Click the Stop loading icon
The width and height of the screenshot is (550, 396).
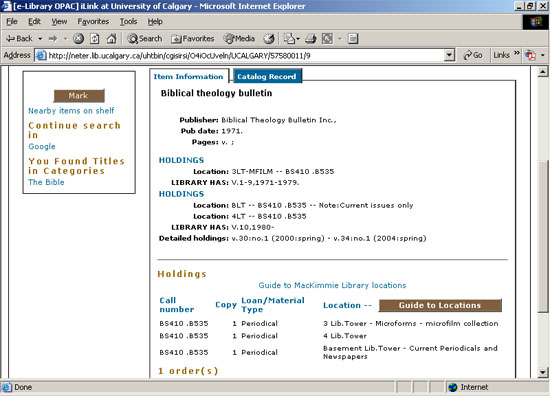[78, 39]
